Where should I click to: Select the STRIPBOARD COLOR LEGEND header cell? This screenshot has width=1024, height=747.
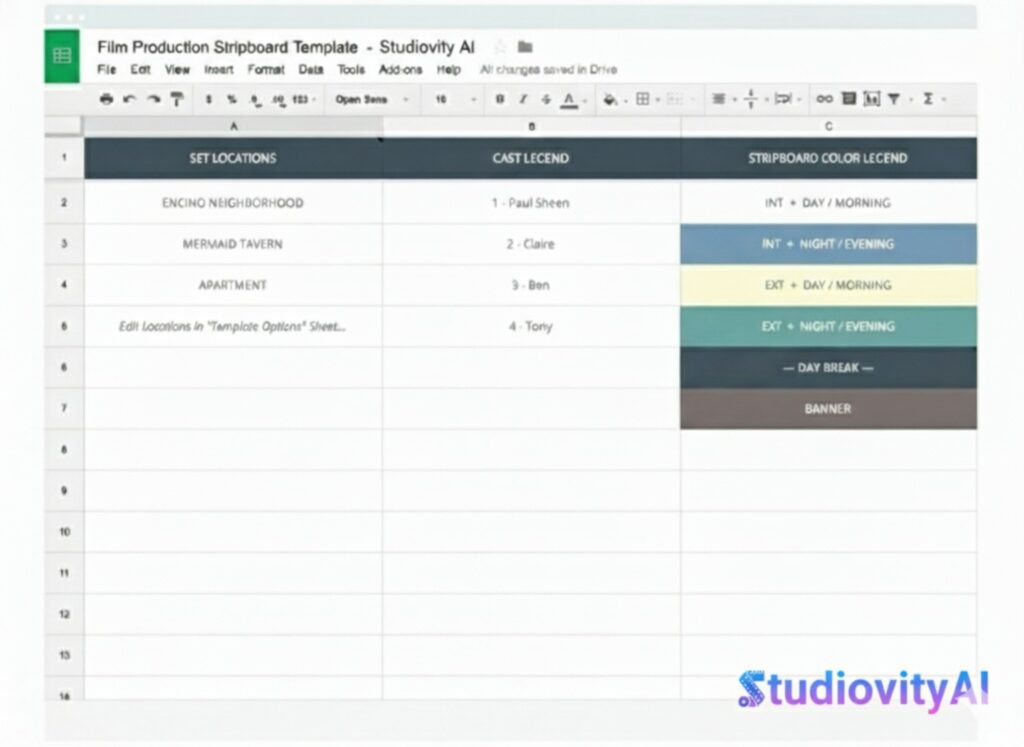[829, 158]
